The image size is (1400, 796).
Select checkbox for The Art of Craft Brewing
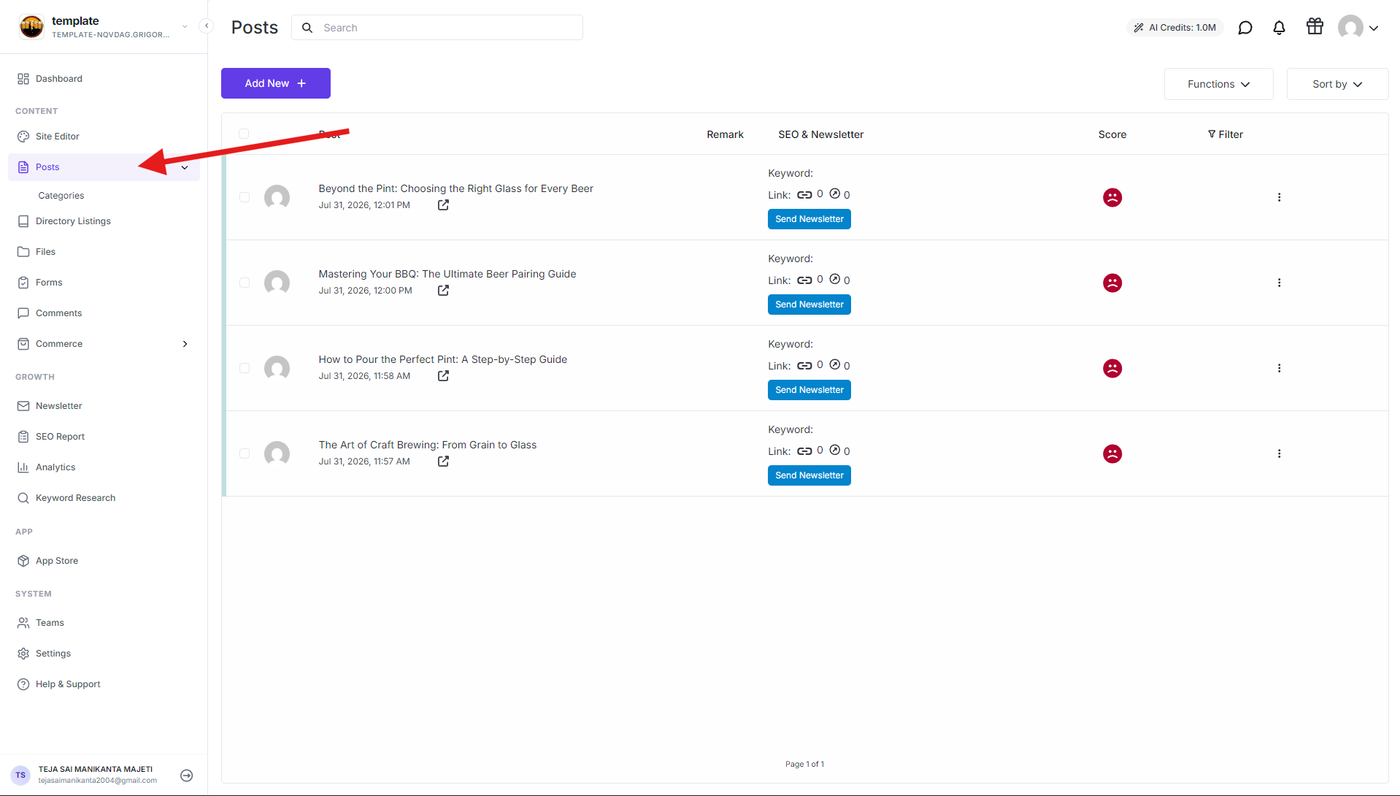(244, 453)
